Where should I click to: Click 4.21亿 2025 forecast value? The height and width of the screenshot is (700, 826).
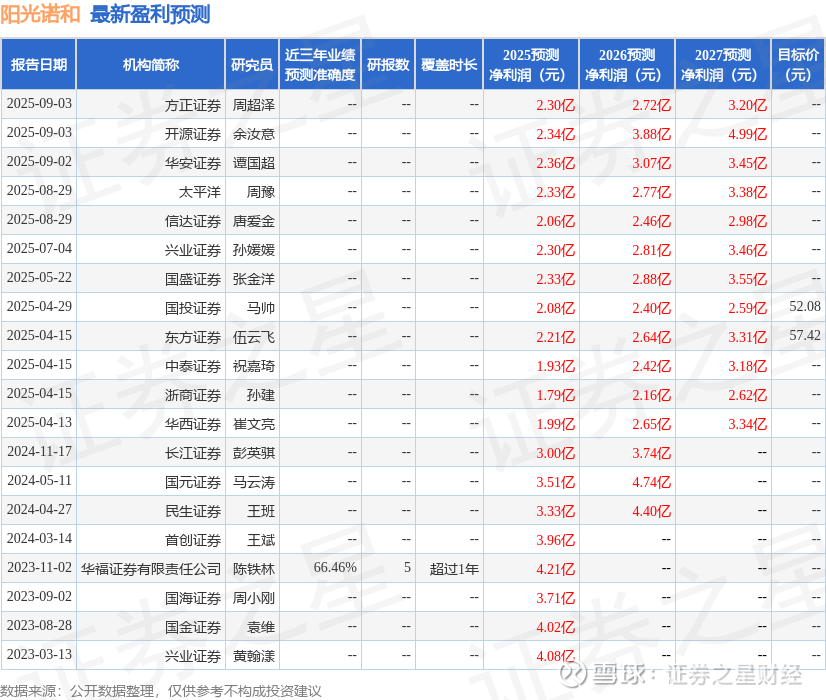[556, 569]
